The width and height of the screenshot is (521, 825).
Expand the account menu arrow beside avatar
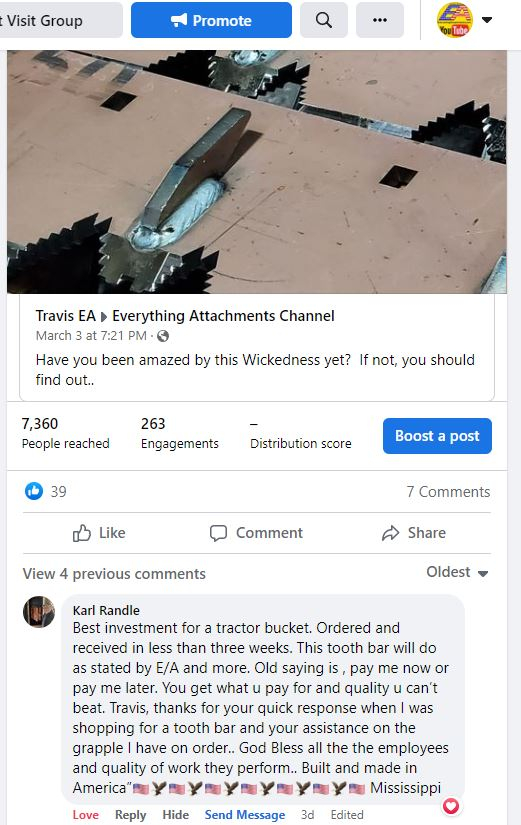point(487,20)
